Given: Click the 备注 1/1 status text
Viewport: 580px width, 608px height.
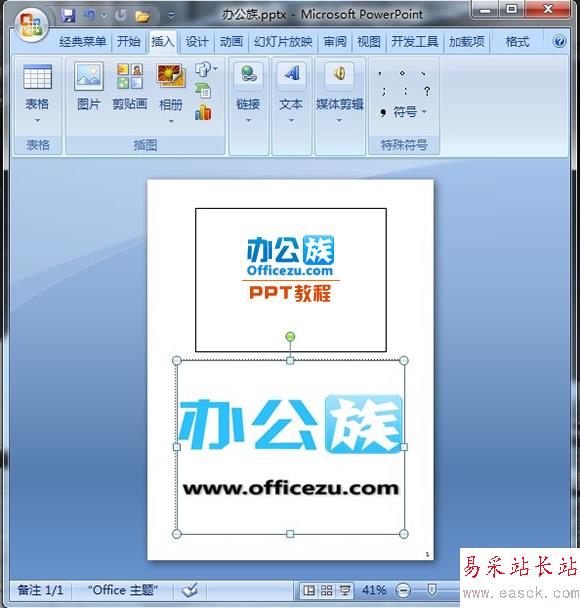Looking at the screenshot, I should click(x=40, y=591).
